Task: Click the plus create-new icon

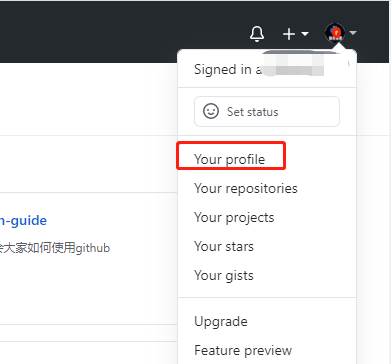Action: tap(289, 34)
